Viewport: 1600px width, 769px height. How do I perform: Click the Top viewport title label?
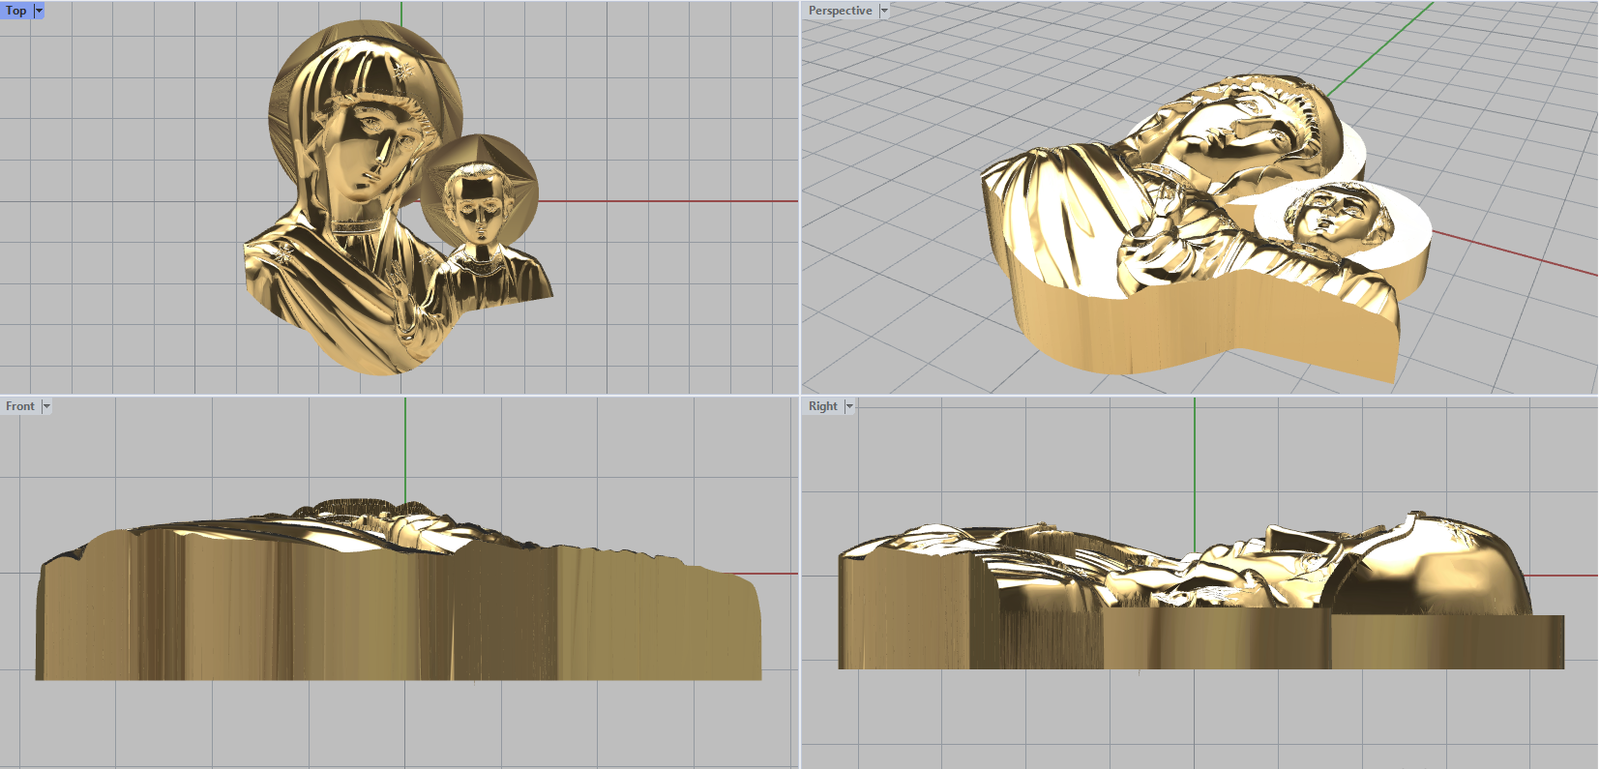pyautogui.click(x=16, y=11)
